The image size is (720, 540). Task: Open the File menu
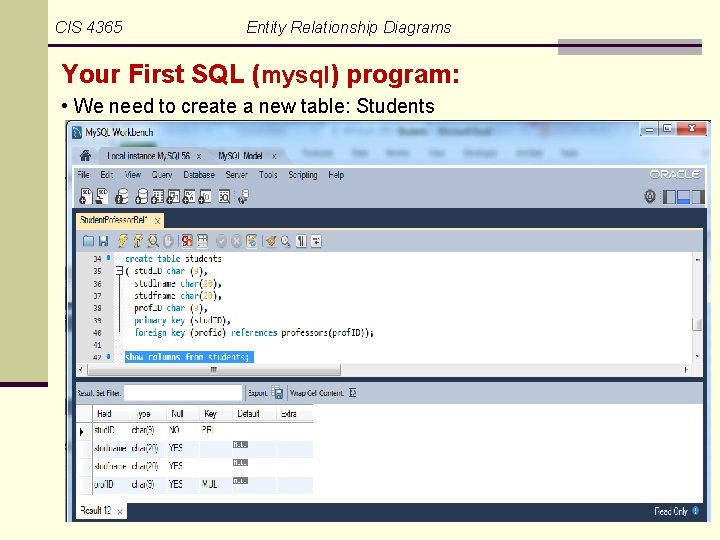tap(83, 174)
